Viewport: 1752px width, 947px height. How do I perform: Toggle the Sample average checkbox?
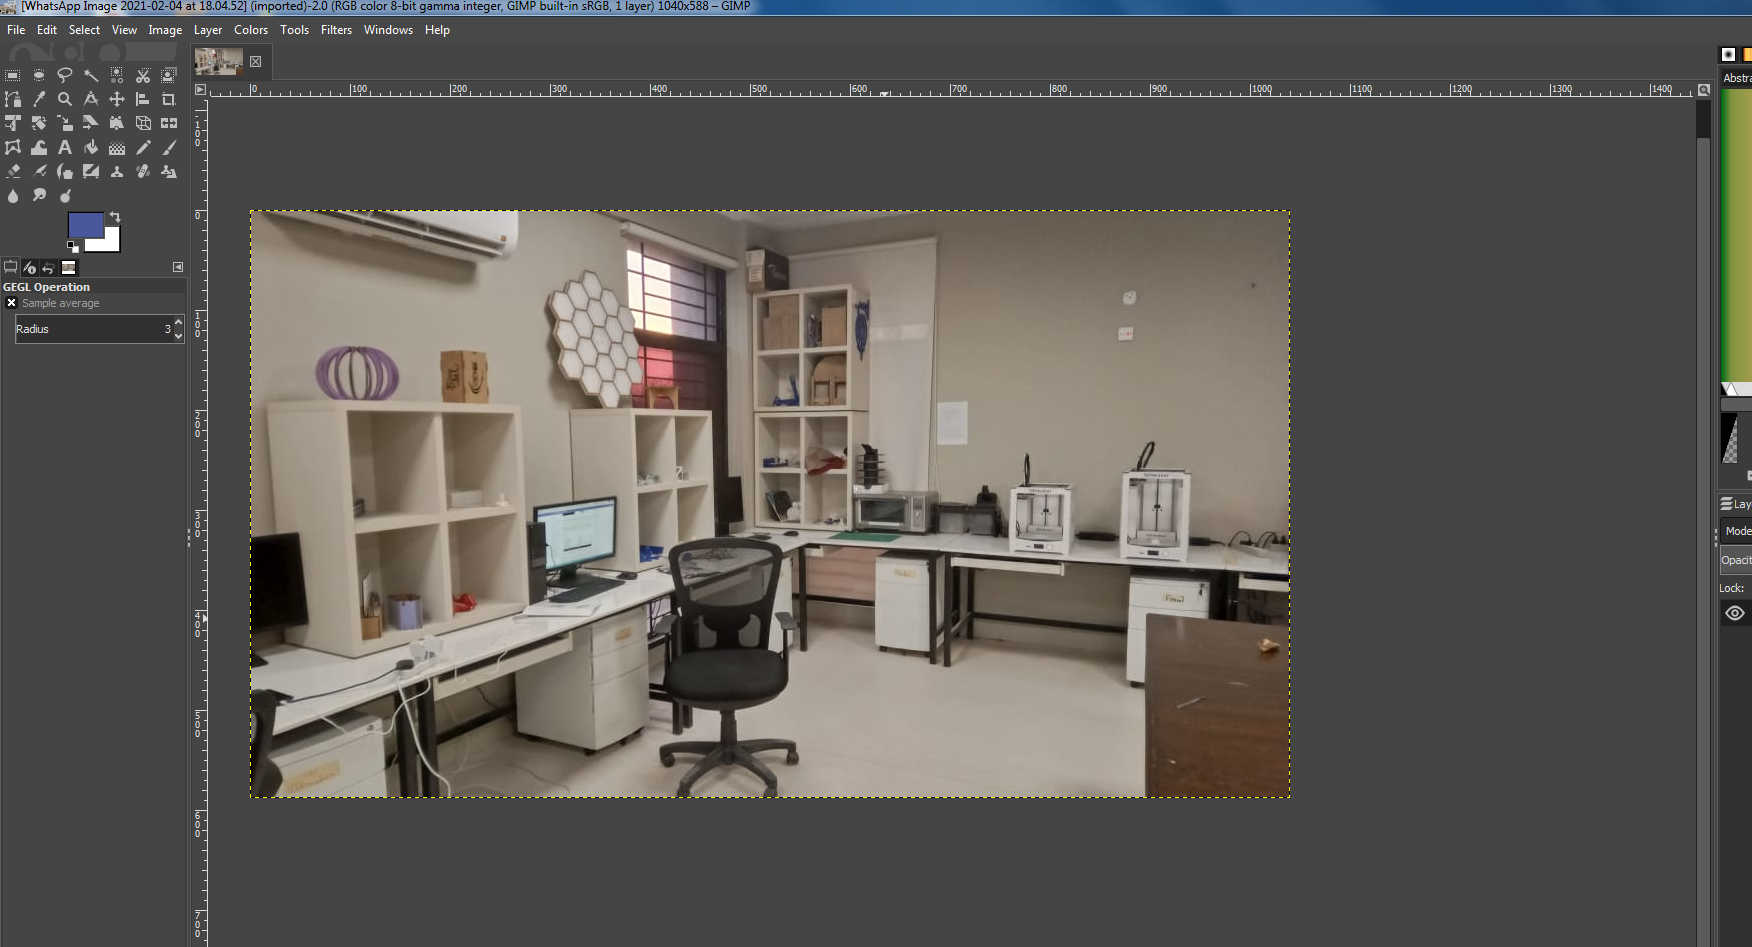point(11,303)
